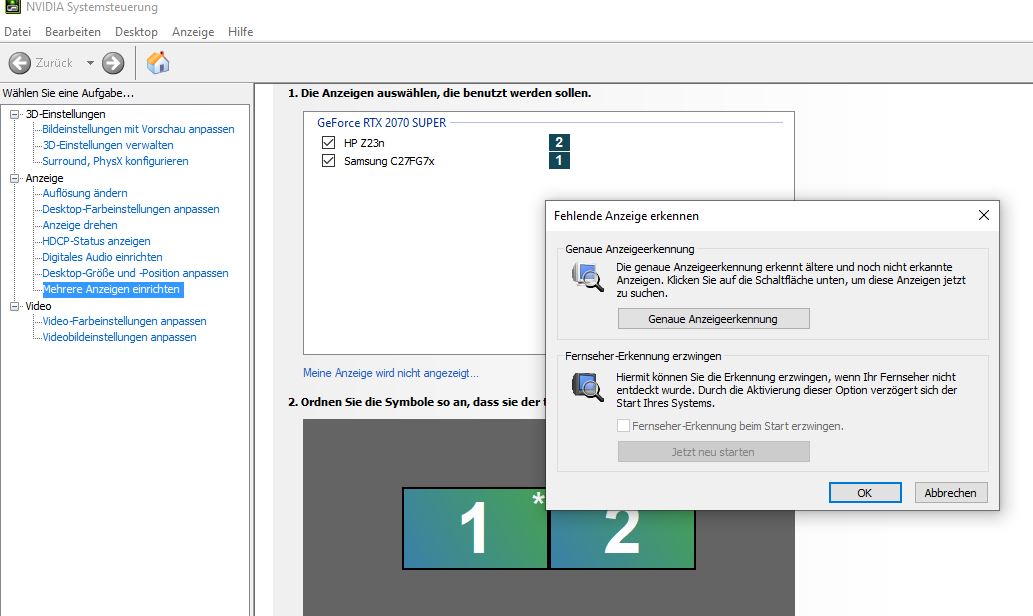Click the Zurück label next to back arrow
The width and height of the screenshot is (1033, 616).
coord(54,63)
